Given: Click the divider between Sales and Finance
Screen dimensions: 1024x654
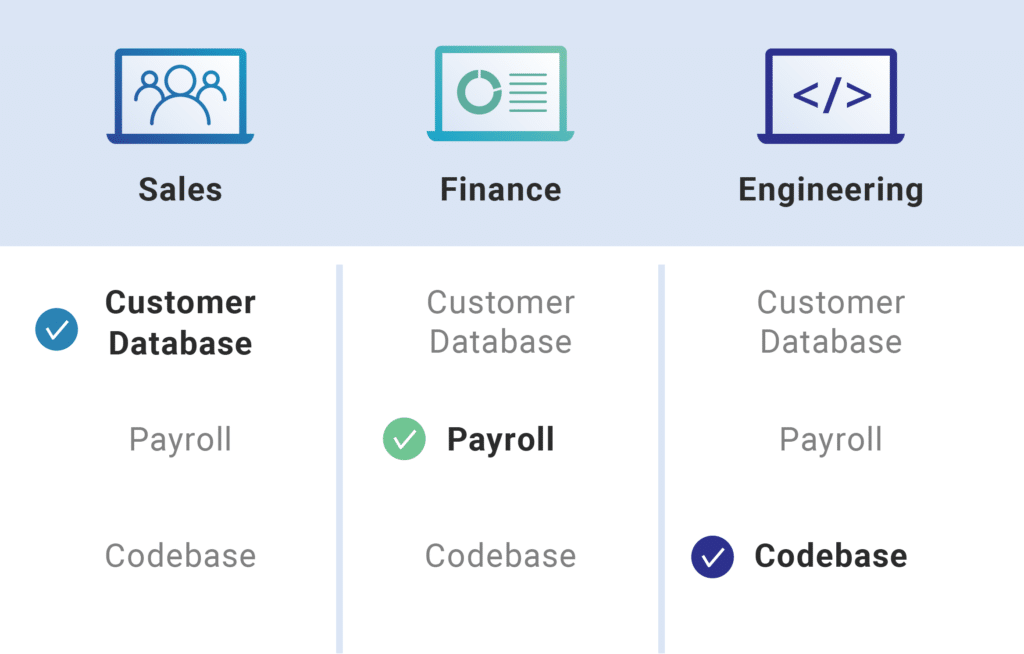Looking at the screenshot, I should (340, 458).
